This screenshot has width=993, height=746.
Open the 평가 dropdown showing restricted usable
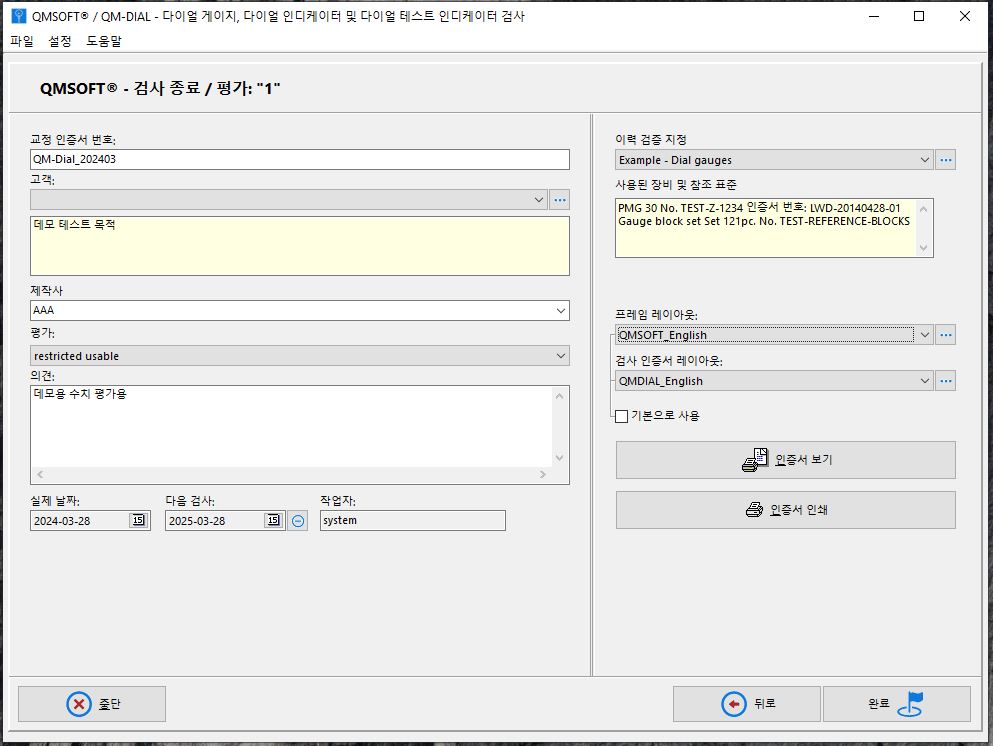point(300,356)
